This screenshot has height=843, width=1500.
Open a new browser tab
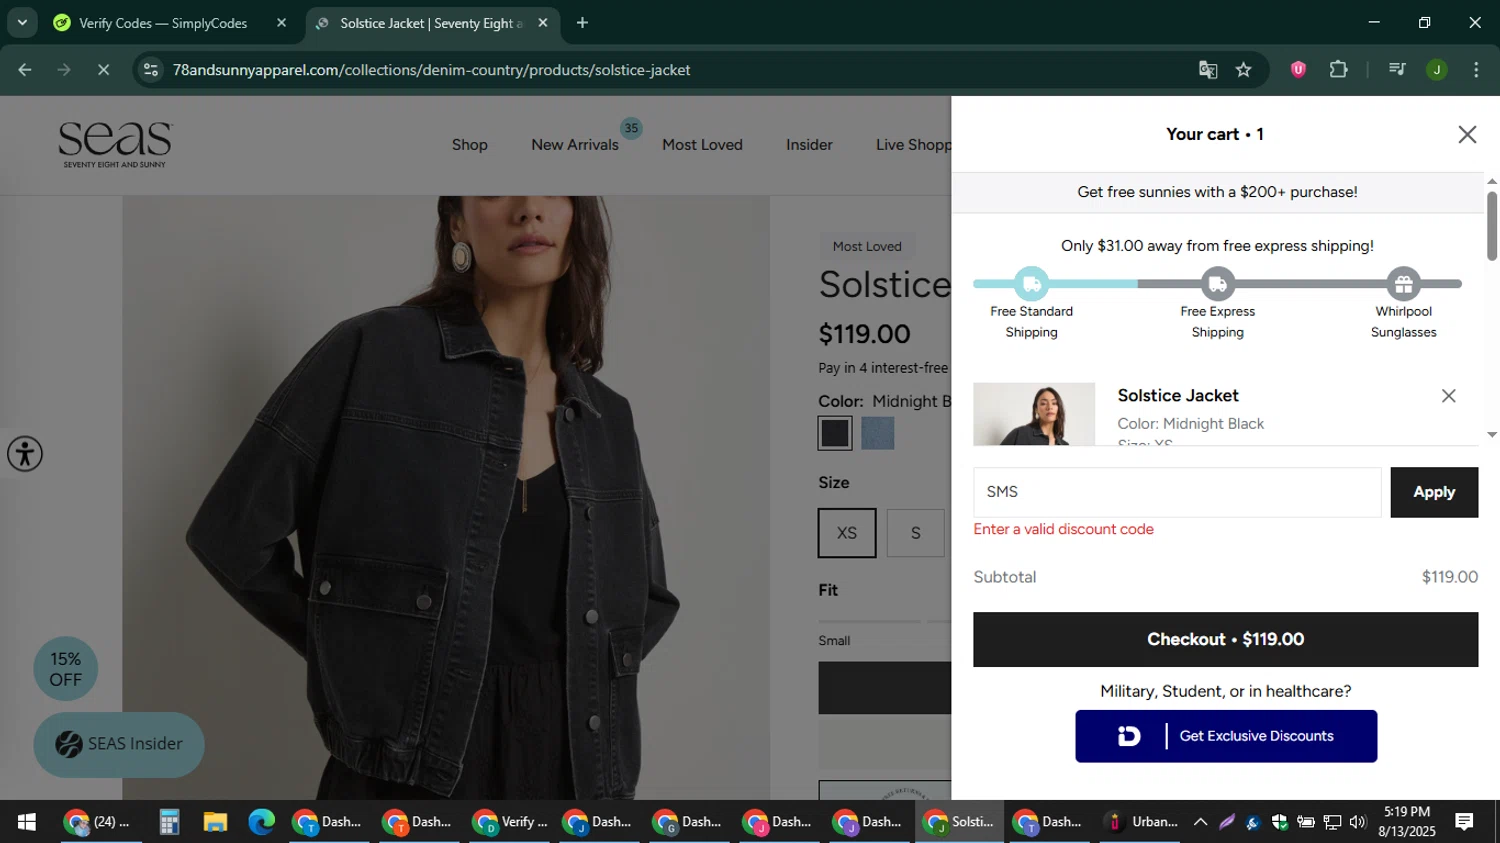[582, 23]
